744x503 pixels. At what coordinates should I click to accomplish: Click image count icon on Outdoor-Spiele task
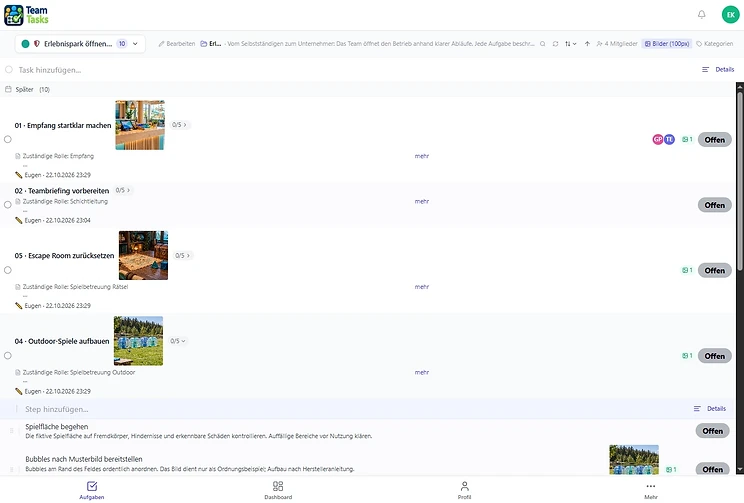(687, 355)
